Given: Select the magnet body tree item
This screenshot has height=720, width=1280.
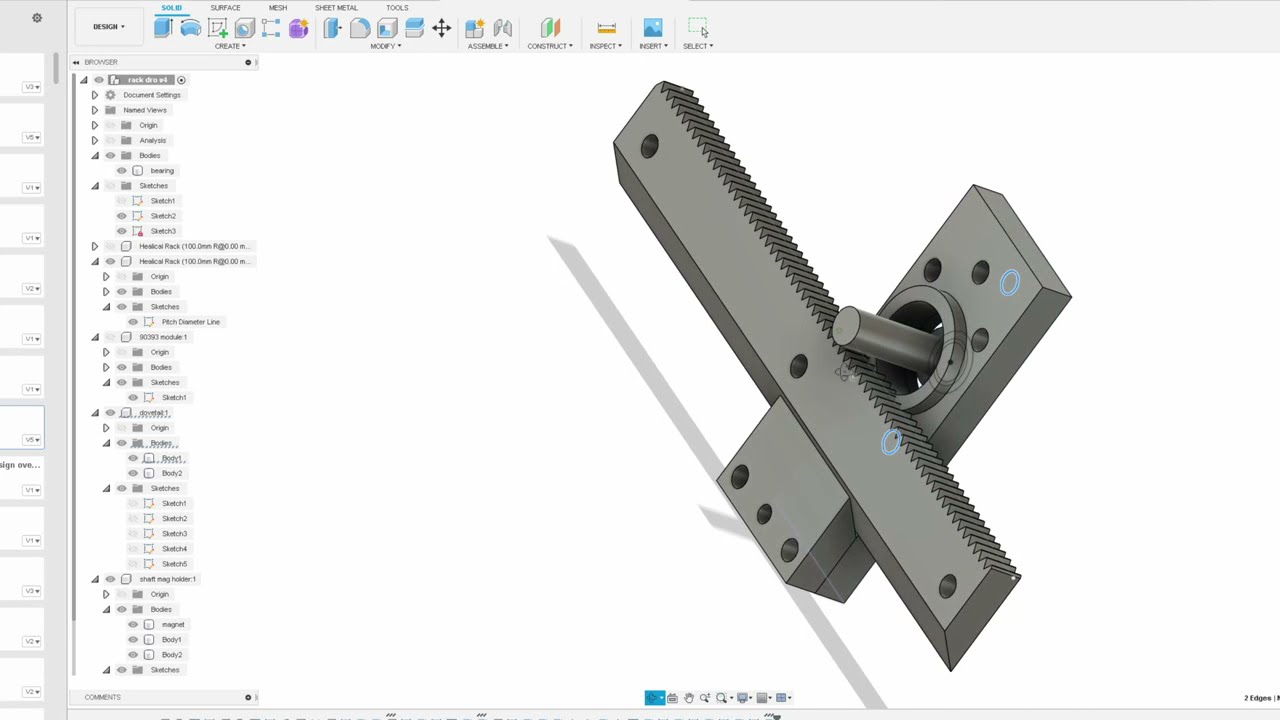Looking at the screenshot, I should (x=173, y=625).
